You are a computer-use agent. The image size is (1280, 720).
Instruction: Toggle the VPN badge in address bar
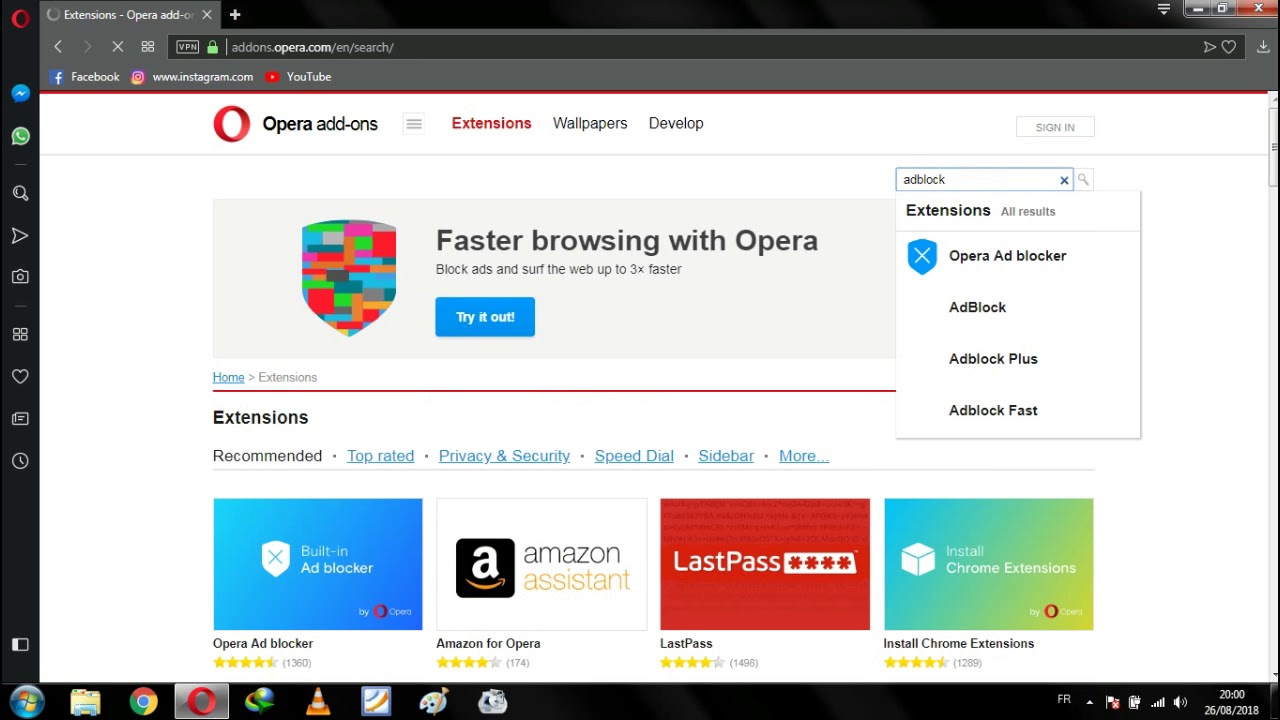188,47
